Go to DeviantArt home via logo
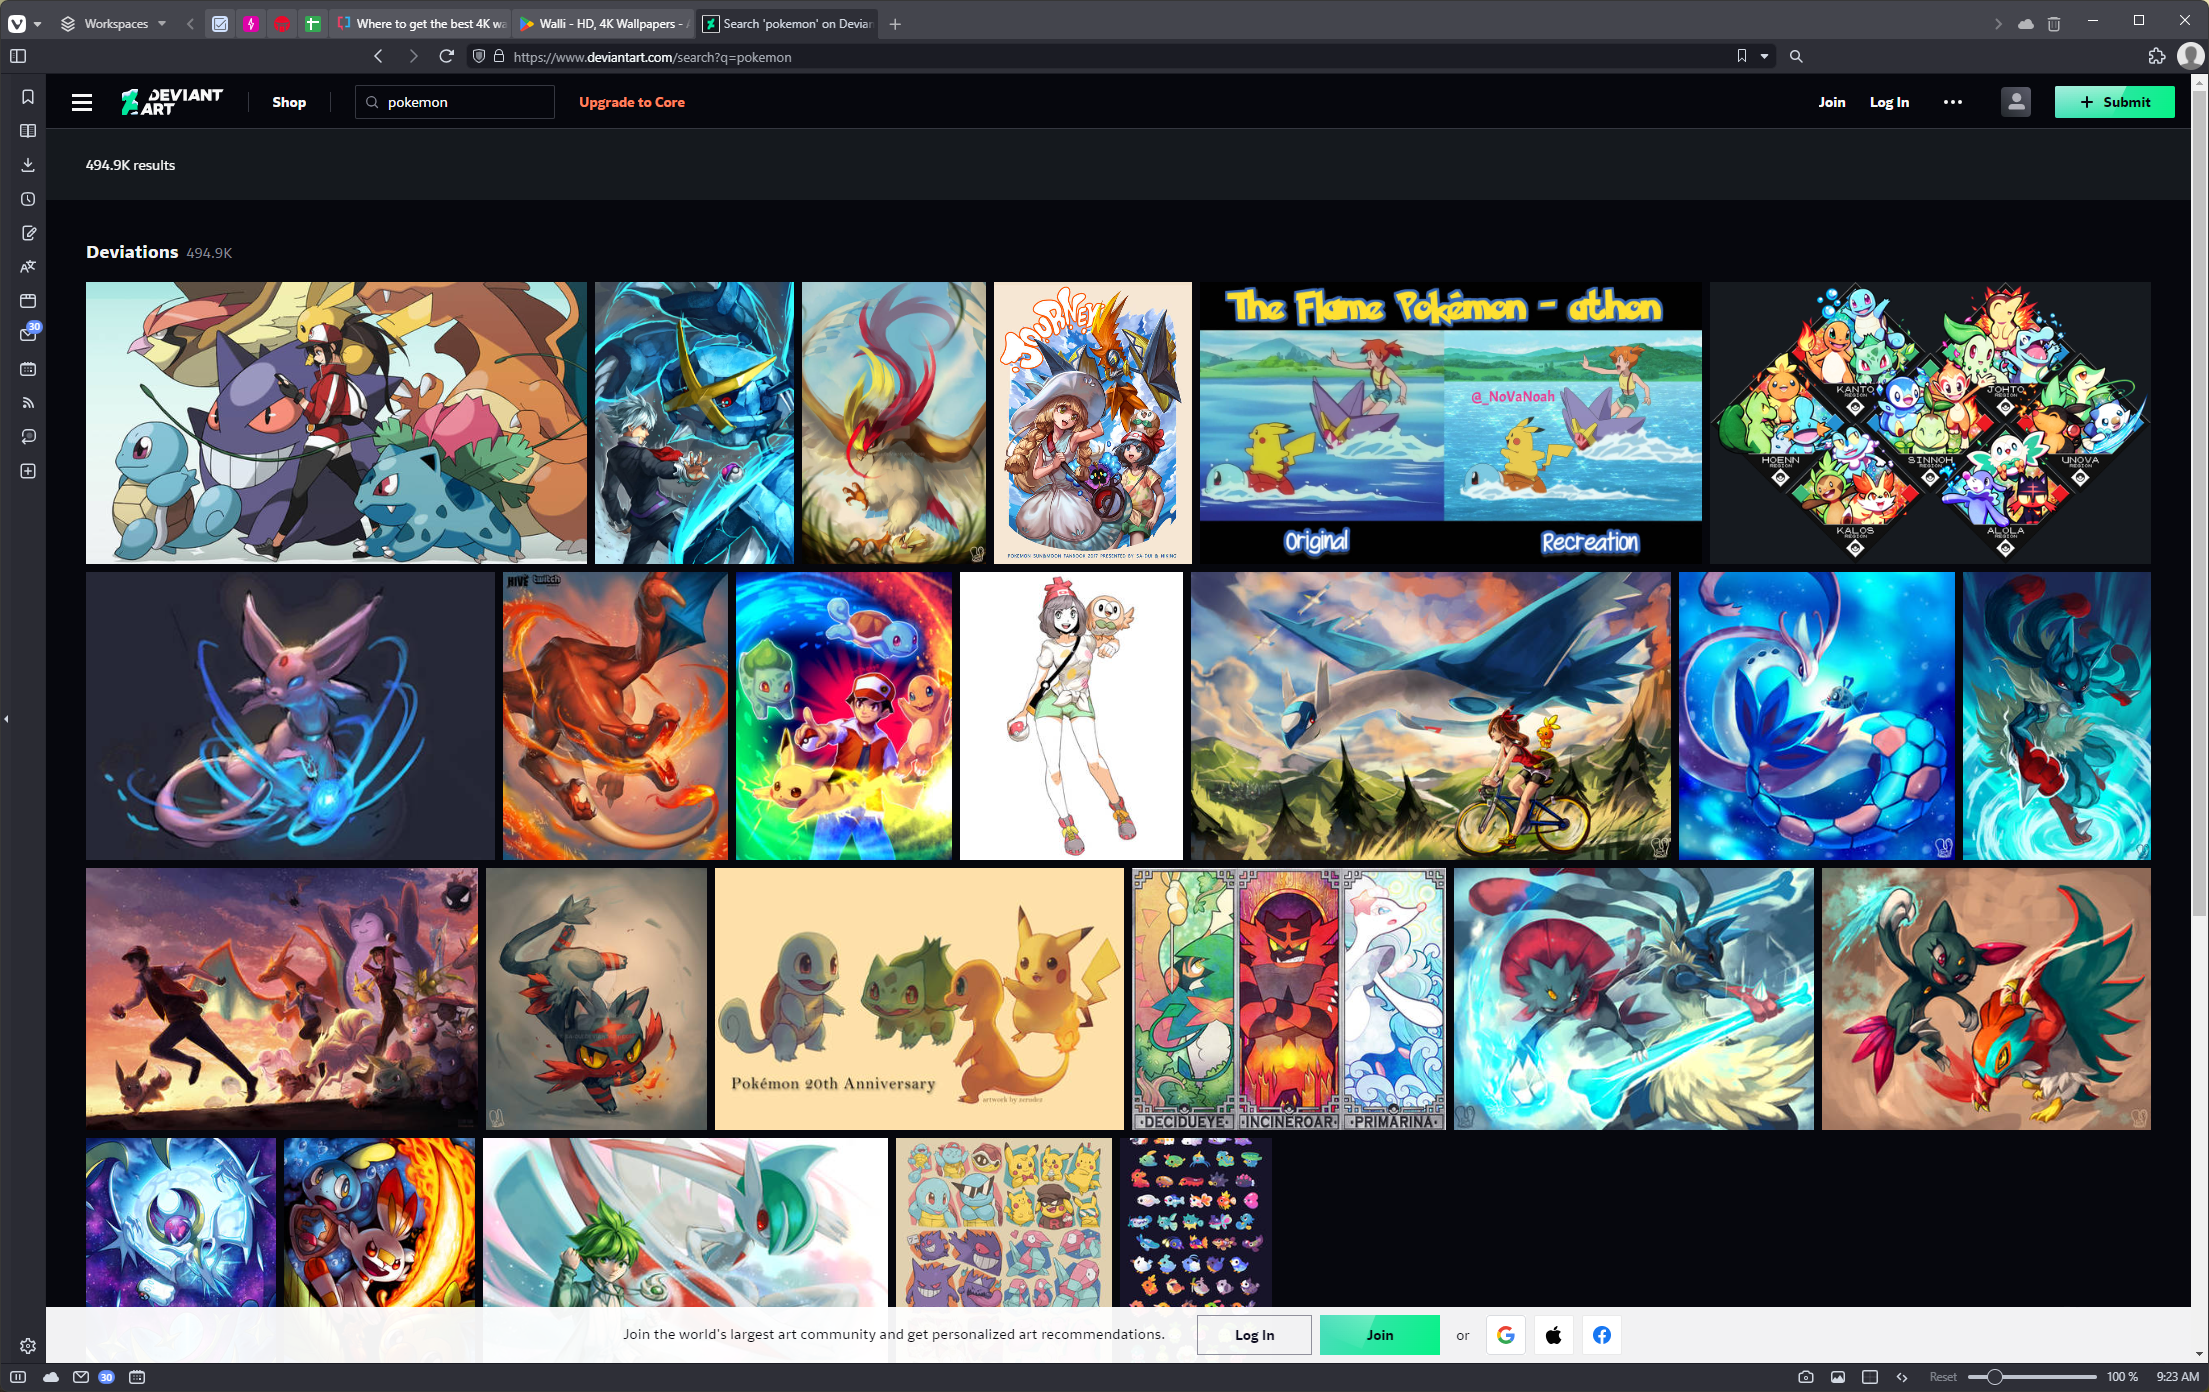Viewport: 2209px width, 1392px height. pos(172,102)
